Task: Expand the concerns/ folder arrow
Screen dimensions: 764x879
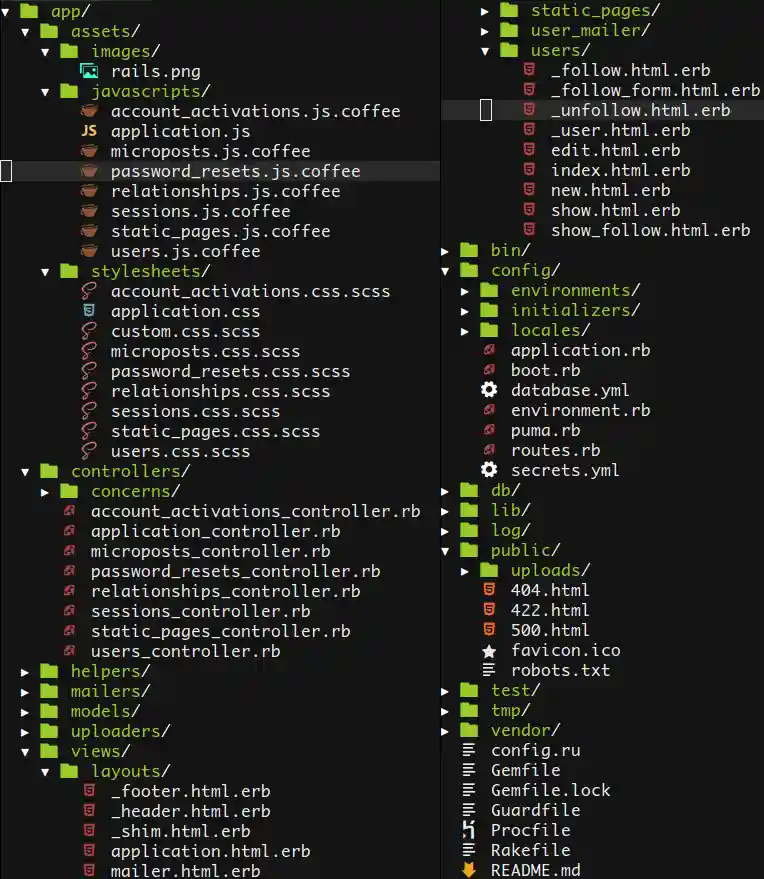Action: (45, 492)
